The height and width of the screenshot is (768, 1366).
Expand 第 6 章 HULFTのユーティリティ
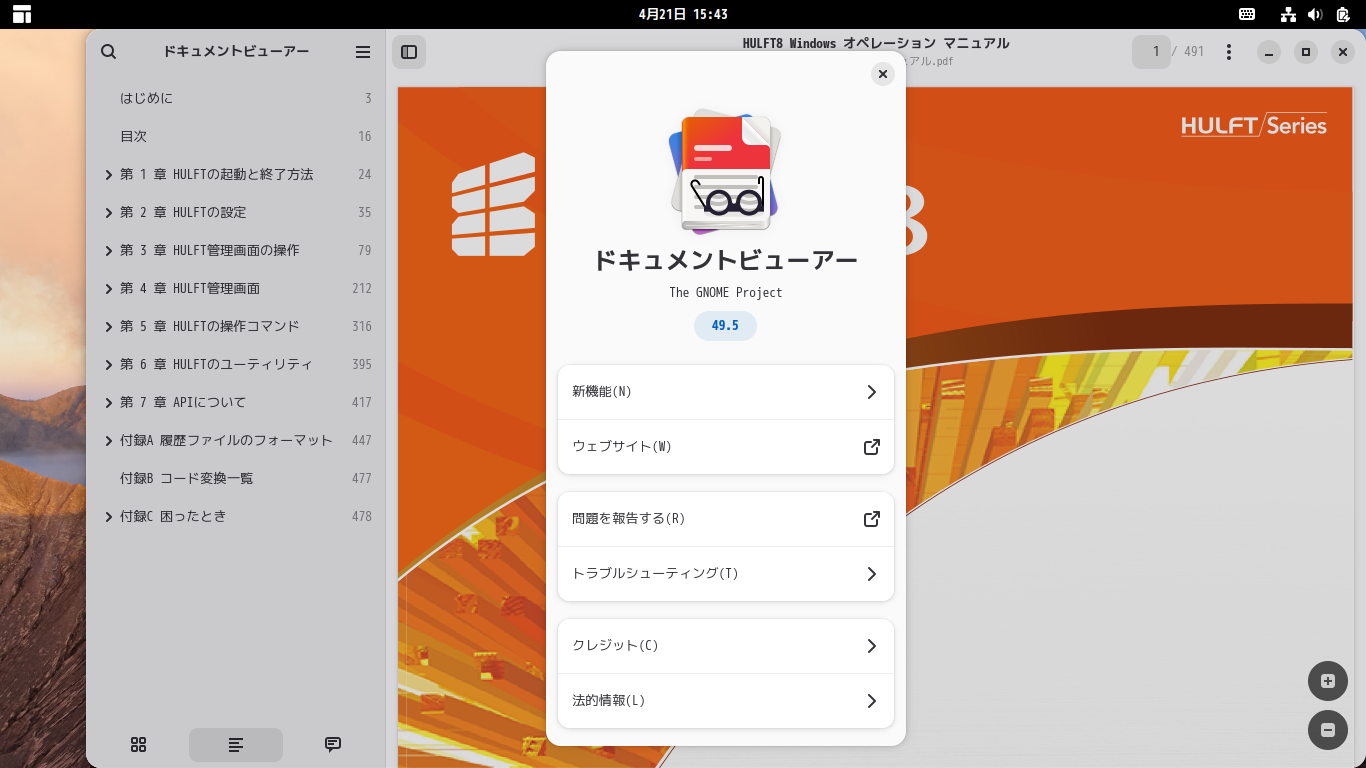coord(108,365)
